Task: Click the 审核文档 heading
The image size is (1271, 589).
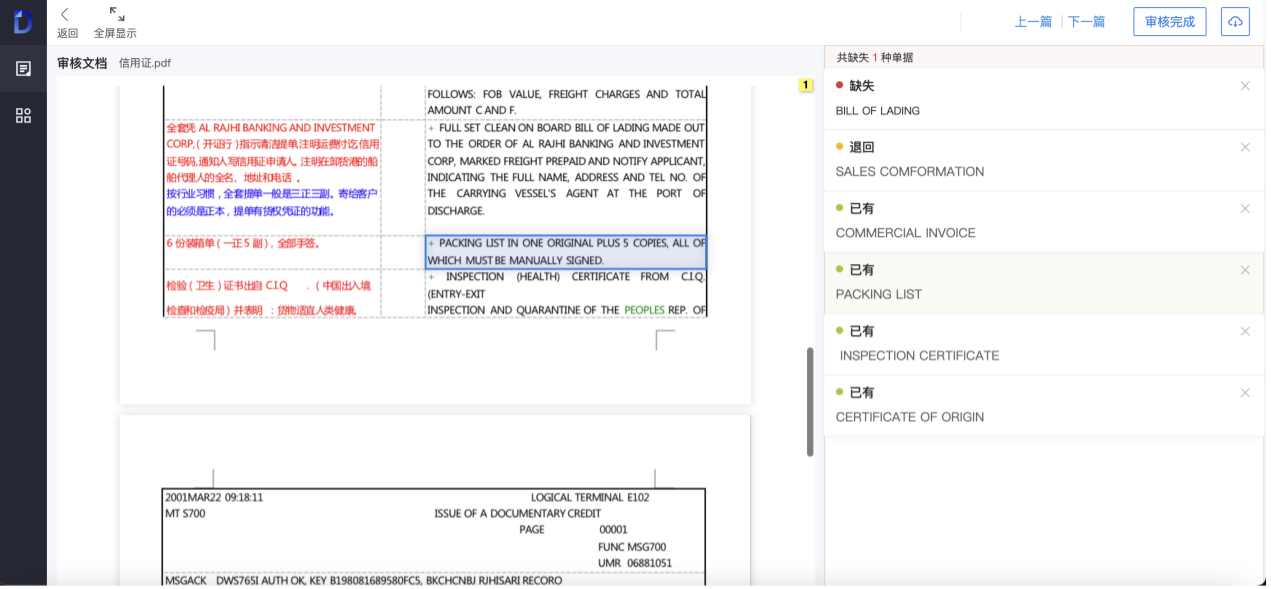Action: 82,62
